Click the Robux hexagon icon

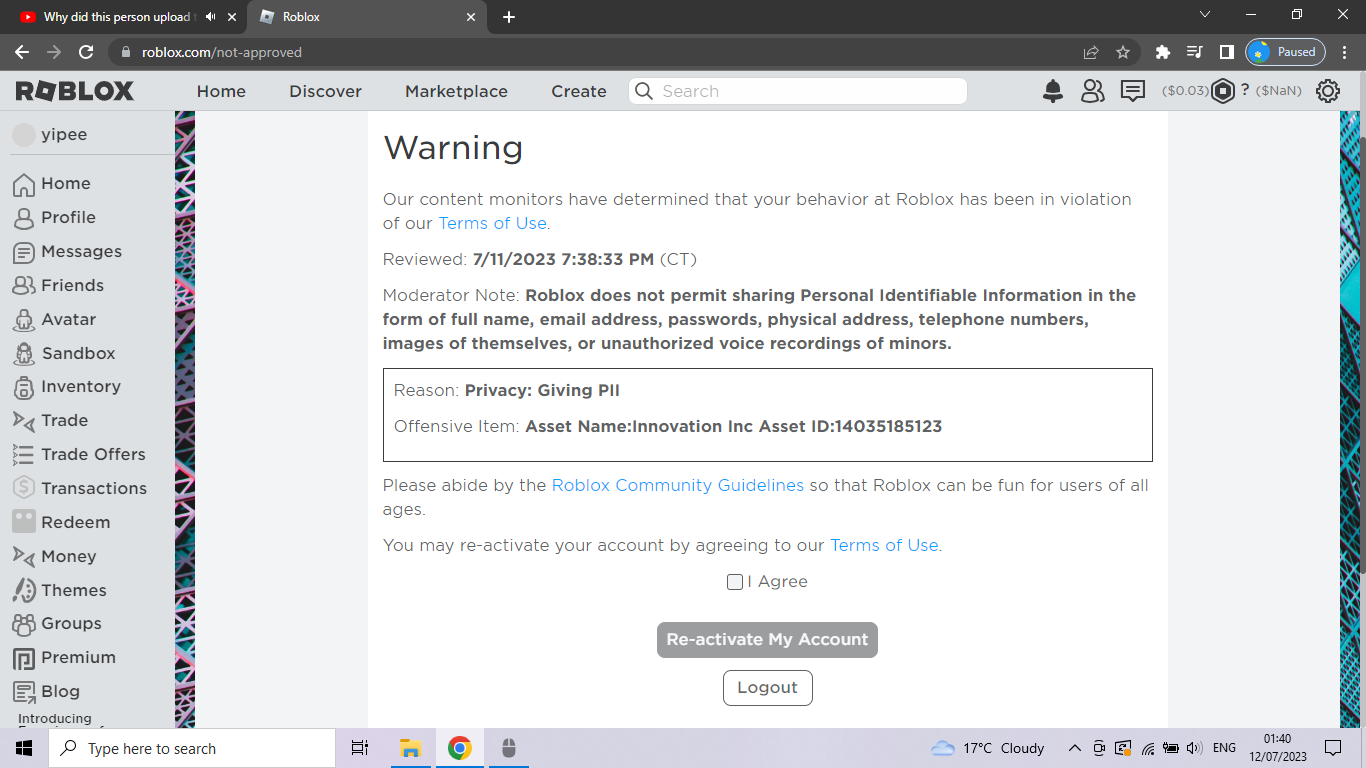pos(1224,91)
